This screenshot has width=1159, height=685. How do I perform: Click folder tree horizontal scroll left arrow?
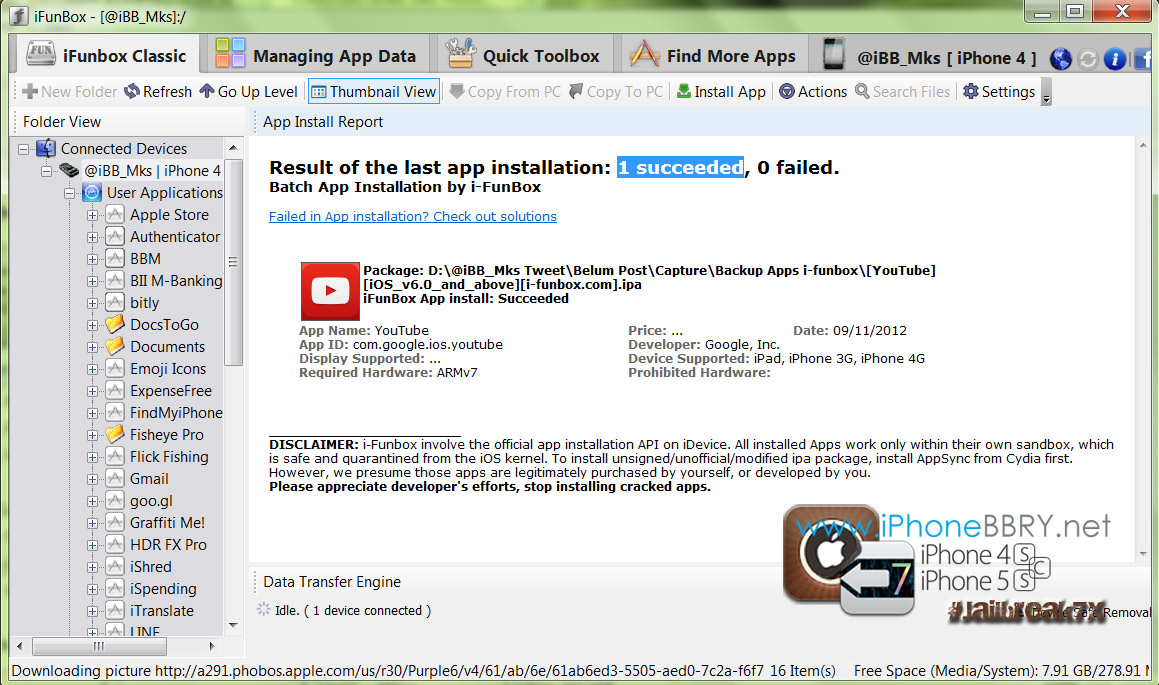pos(20,647)
